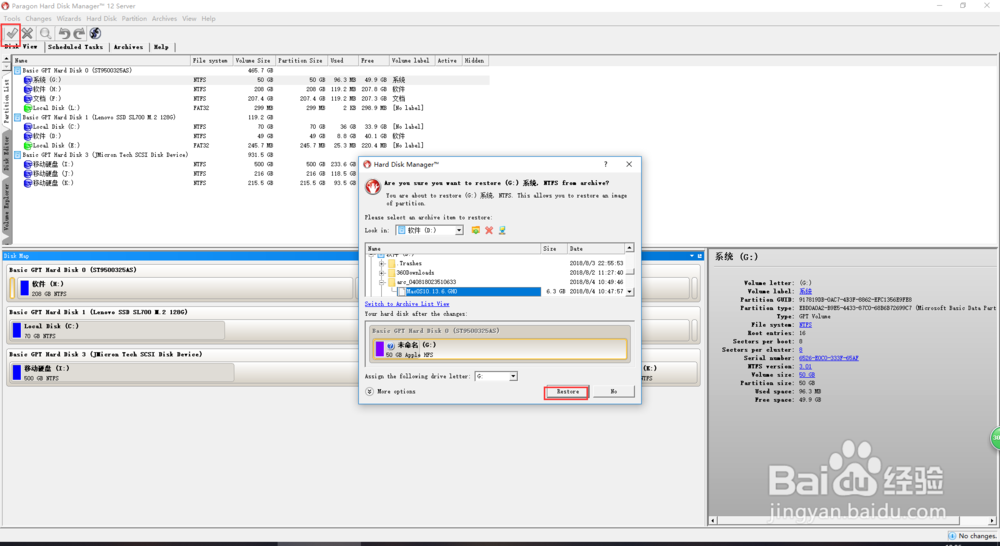Sort by the File system column header
The height and width of the screenshot is (546, 1000).
pos(211,61)
